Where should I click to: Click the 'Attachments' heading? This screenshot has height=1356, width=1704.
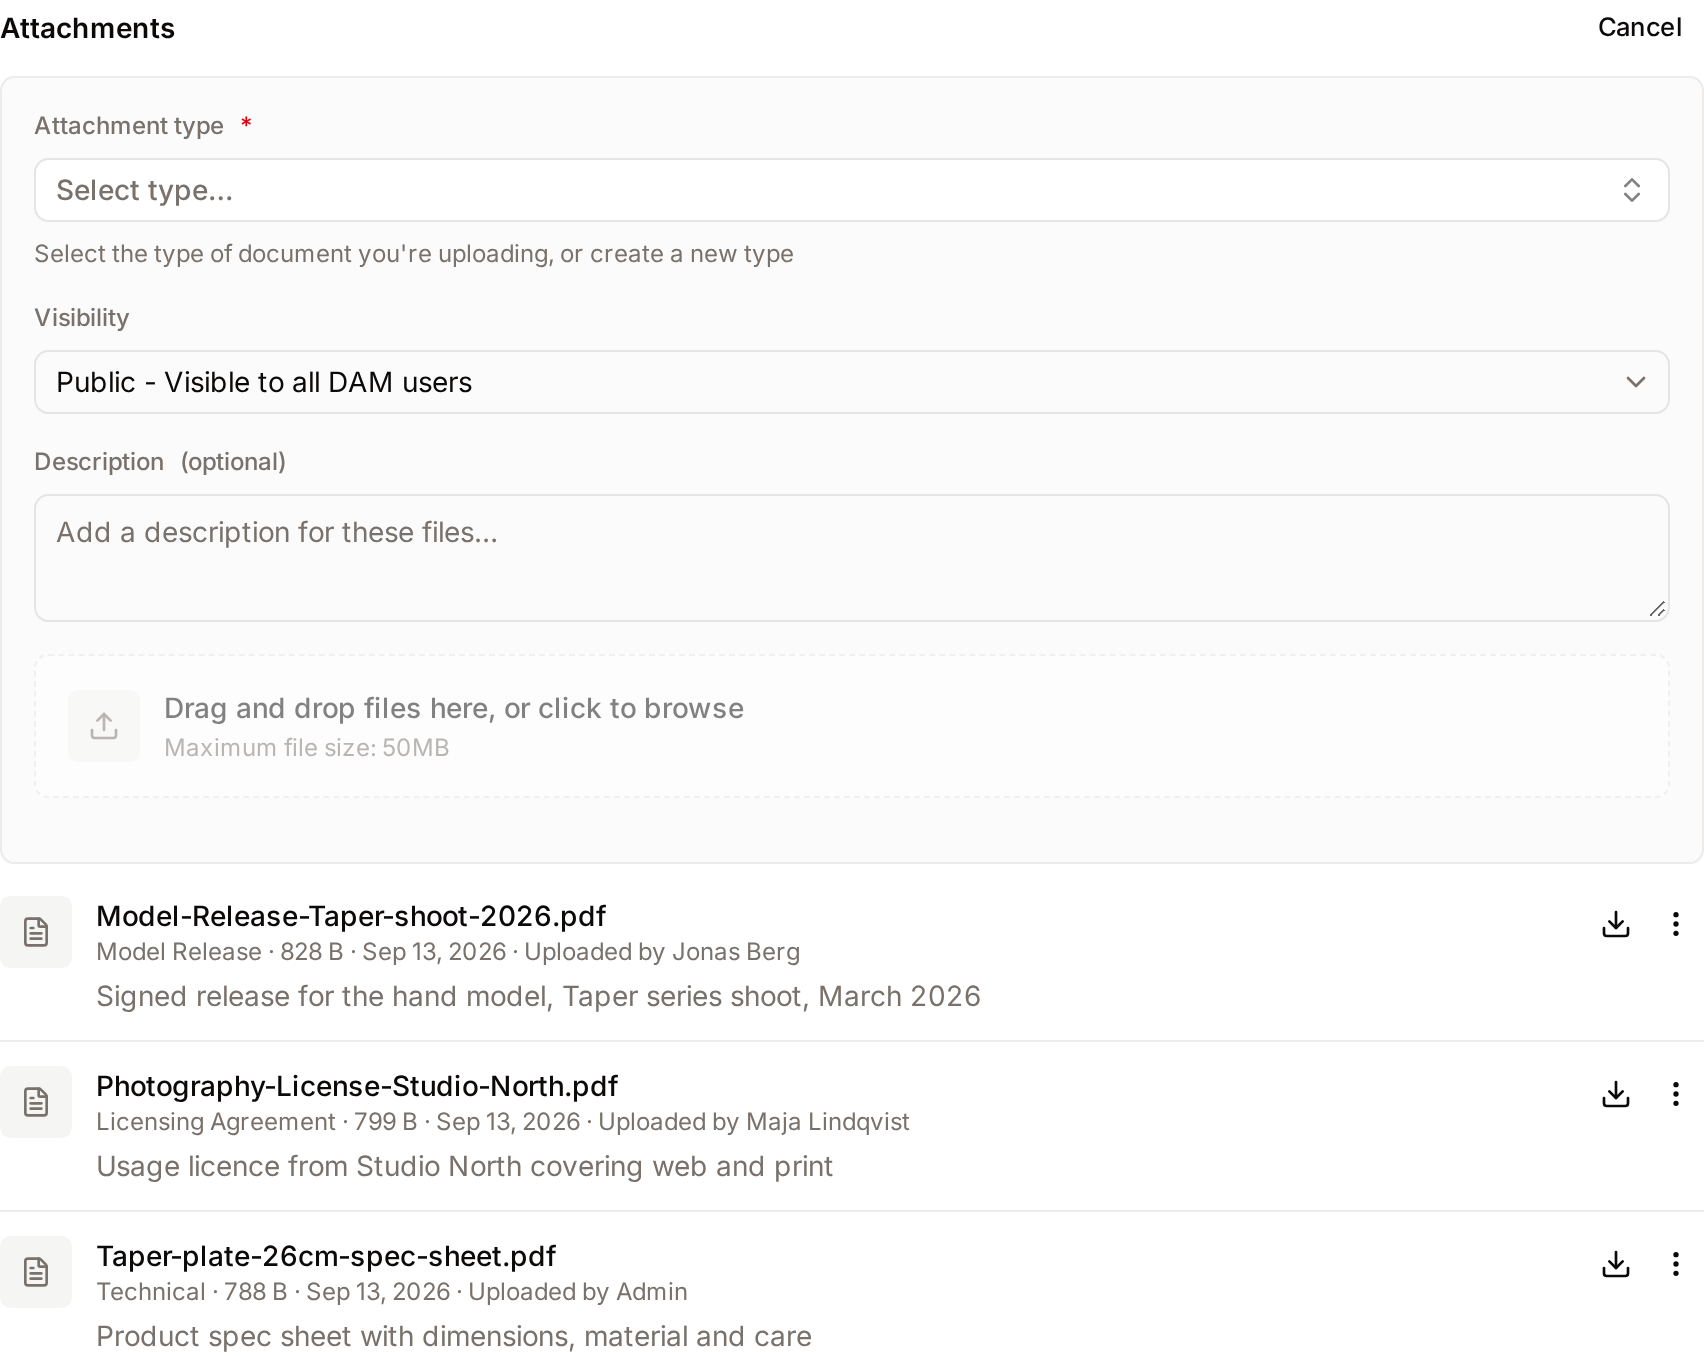pyautogui.click(x=88, y=28)
